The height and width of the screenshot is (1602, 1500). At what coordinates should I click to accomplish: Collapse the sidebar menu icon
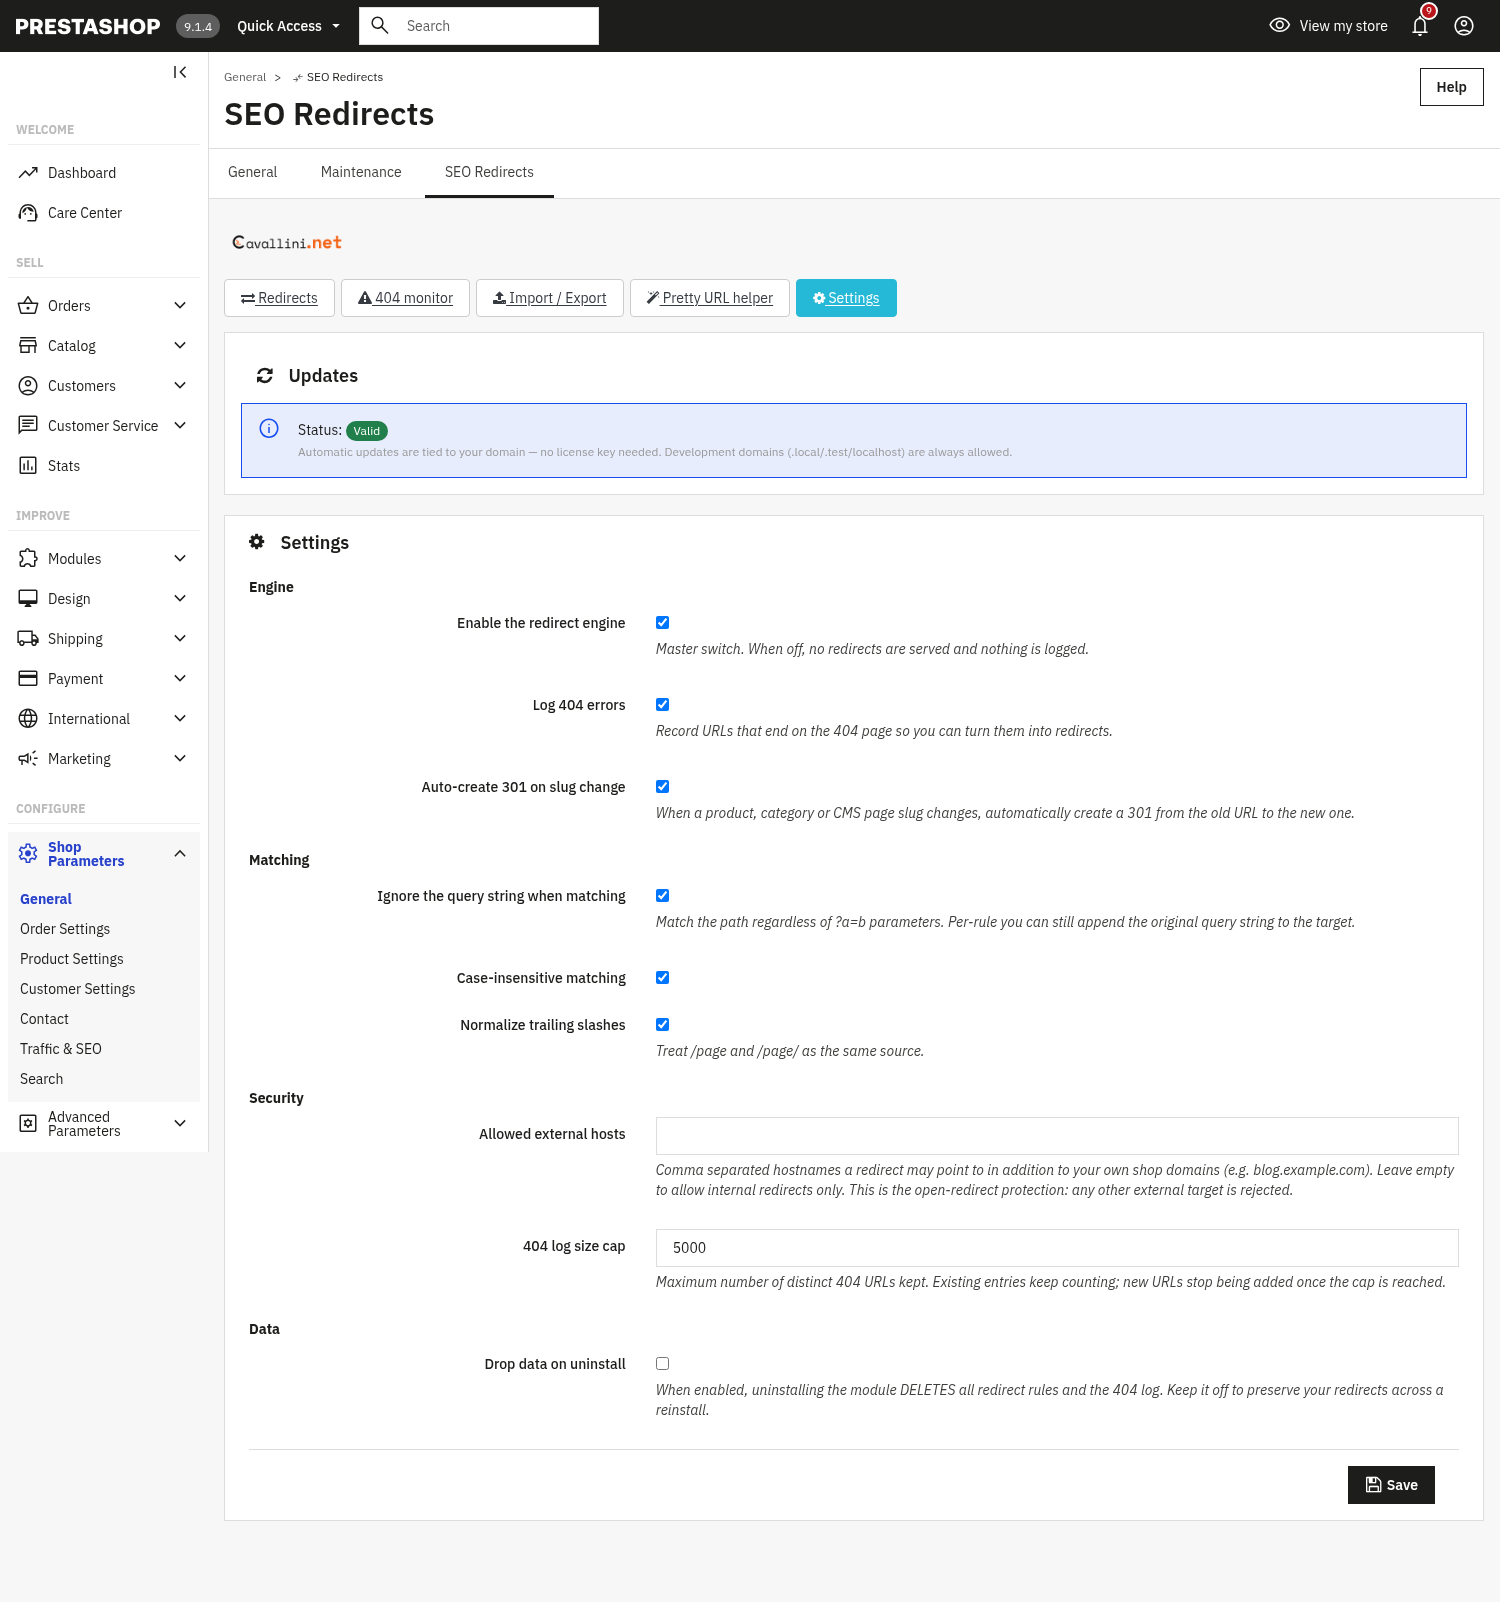[x=180, y=72]
